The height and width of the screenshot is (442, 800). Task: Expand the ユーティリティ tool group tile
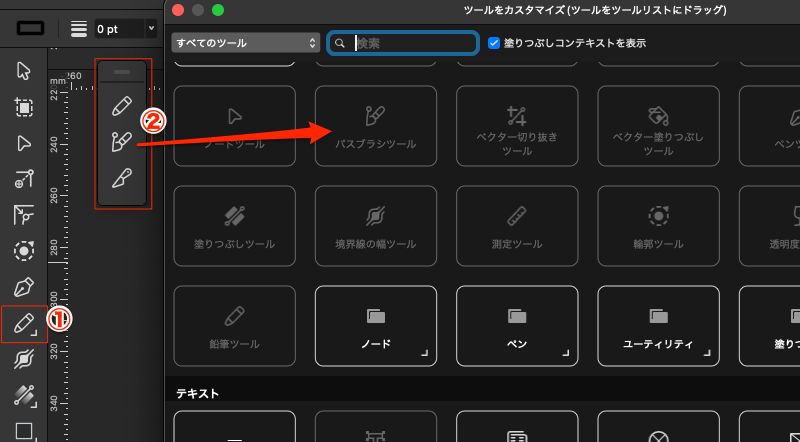point(659,326)
